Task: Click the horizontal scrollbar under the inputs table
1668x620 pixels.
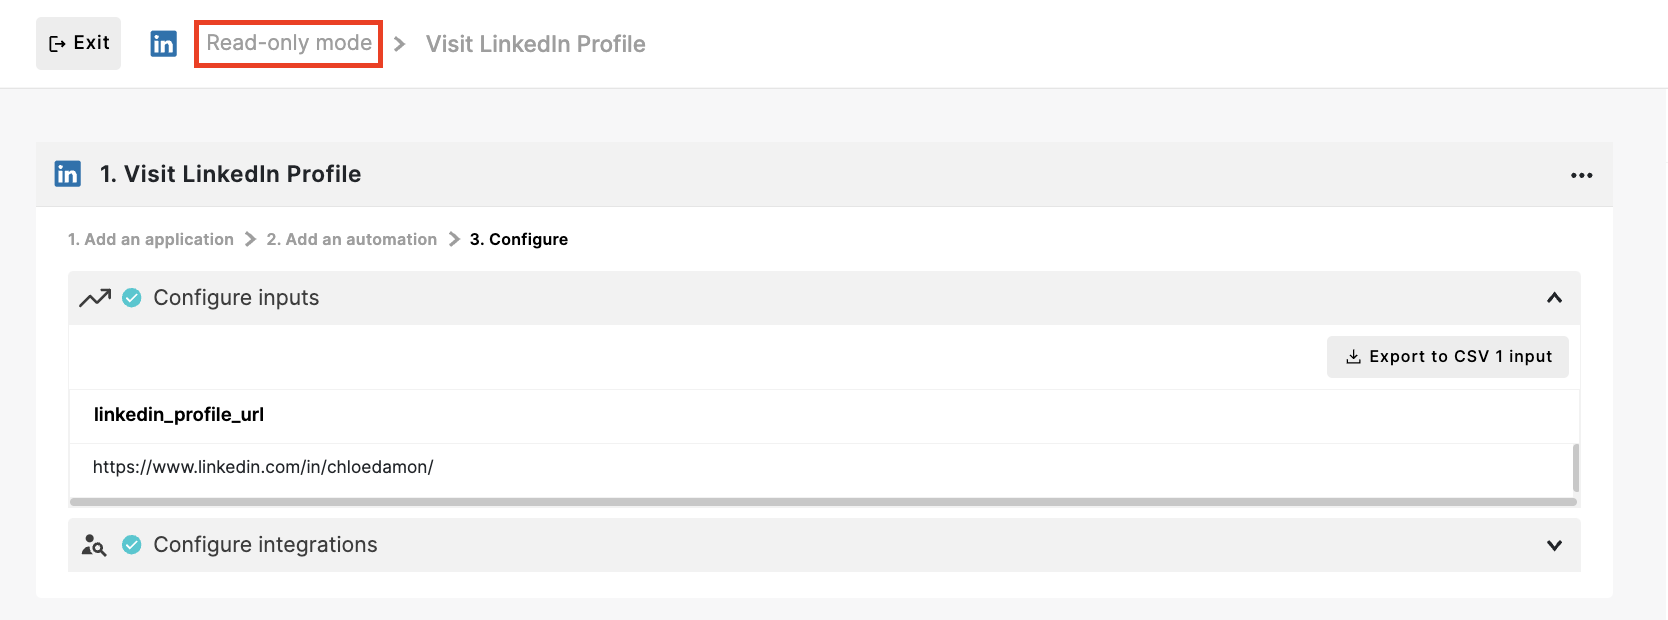Action: coord(823,502)
